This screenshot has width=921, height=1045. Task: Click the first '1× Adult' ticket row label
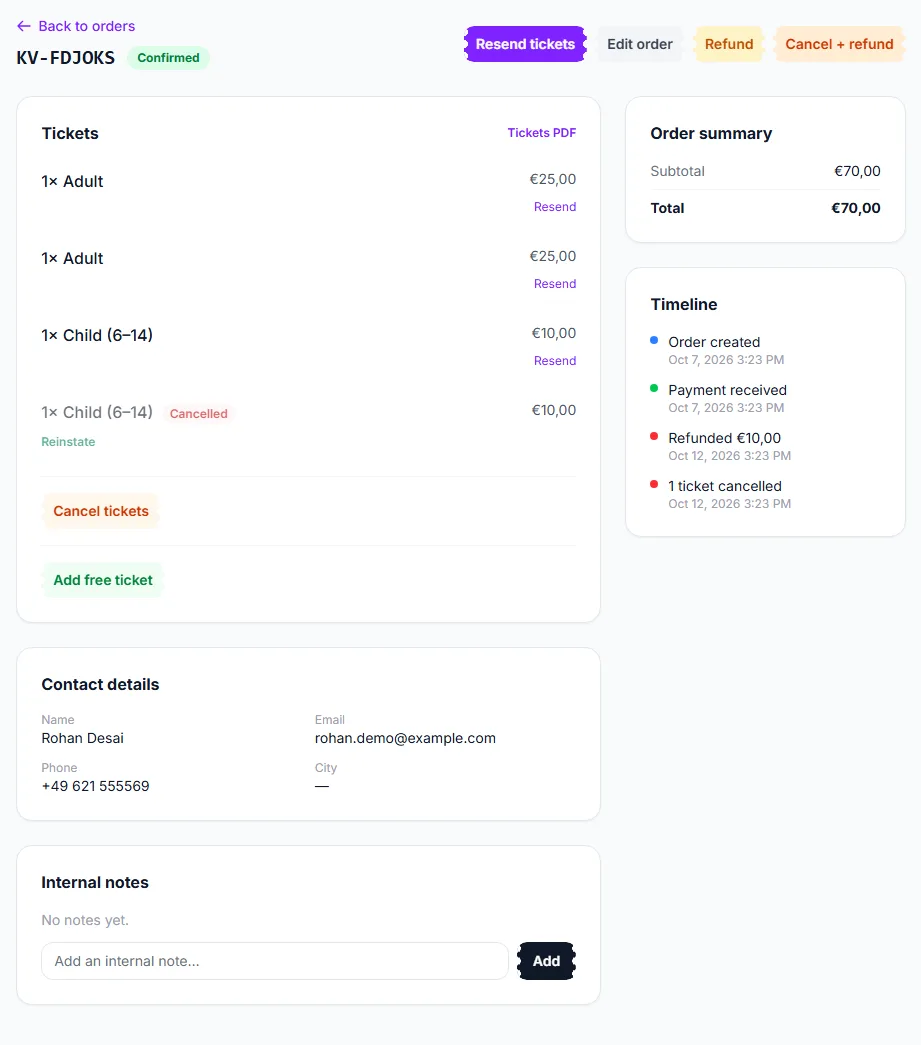72,181
